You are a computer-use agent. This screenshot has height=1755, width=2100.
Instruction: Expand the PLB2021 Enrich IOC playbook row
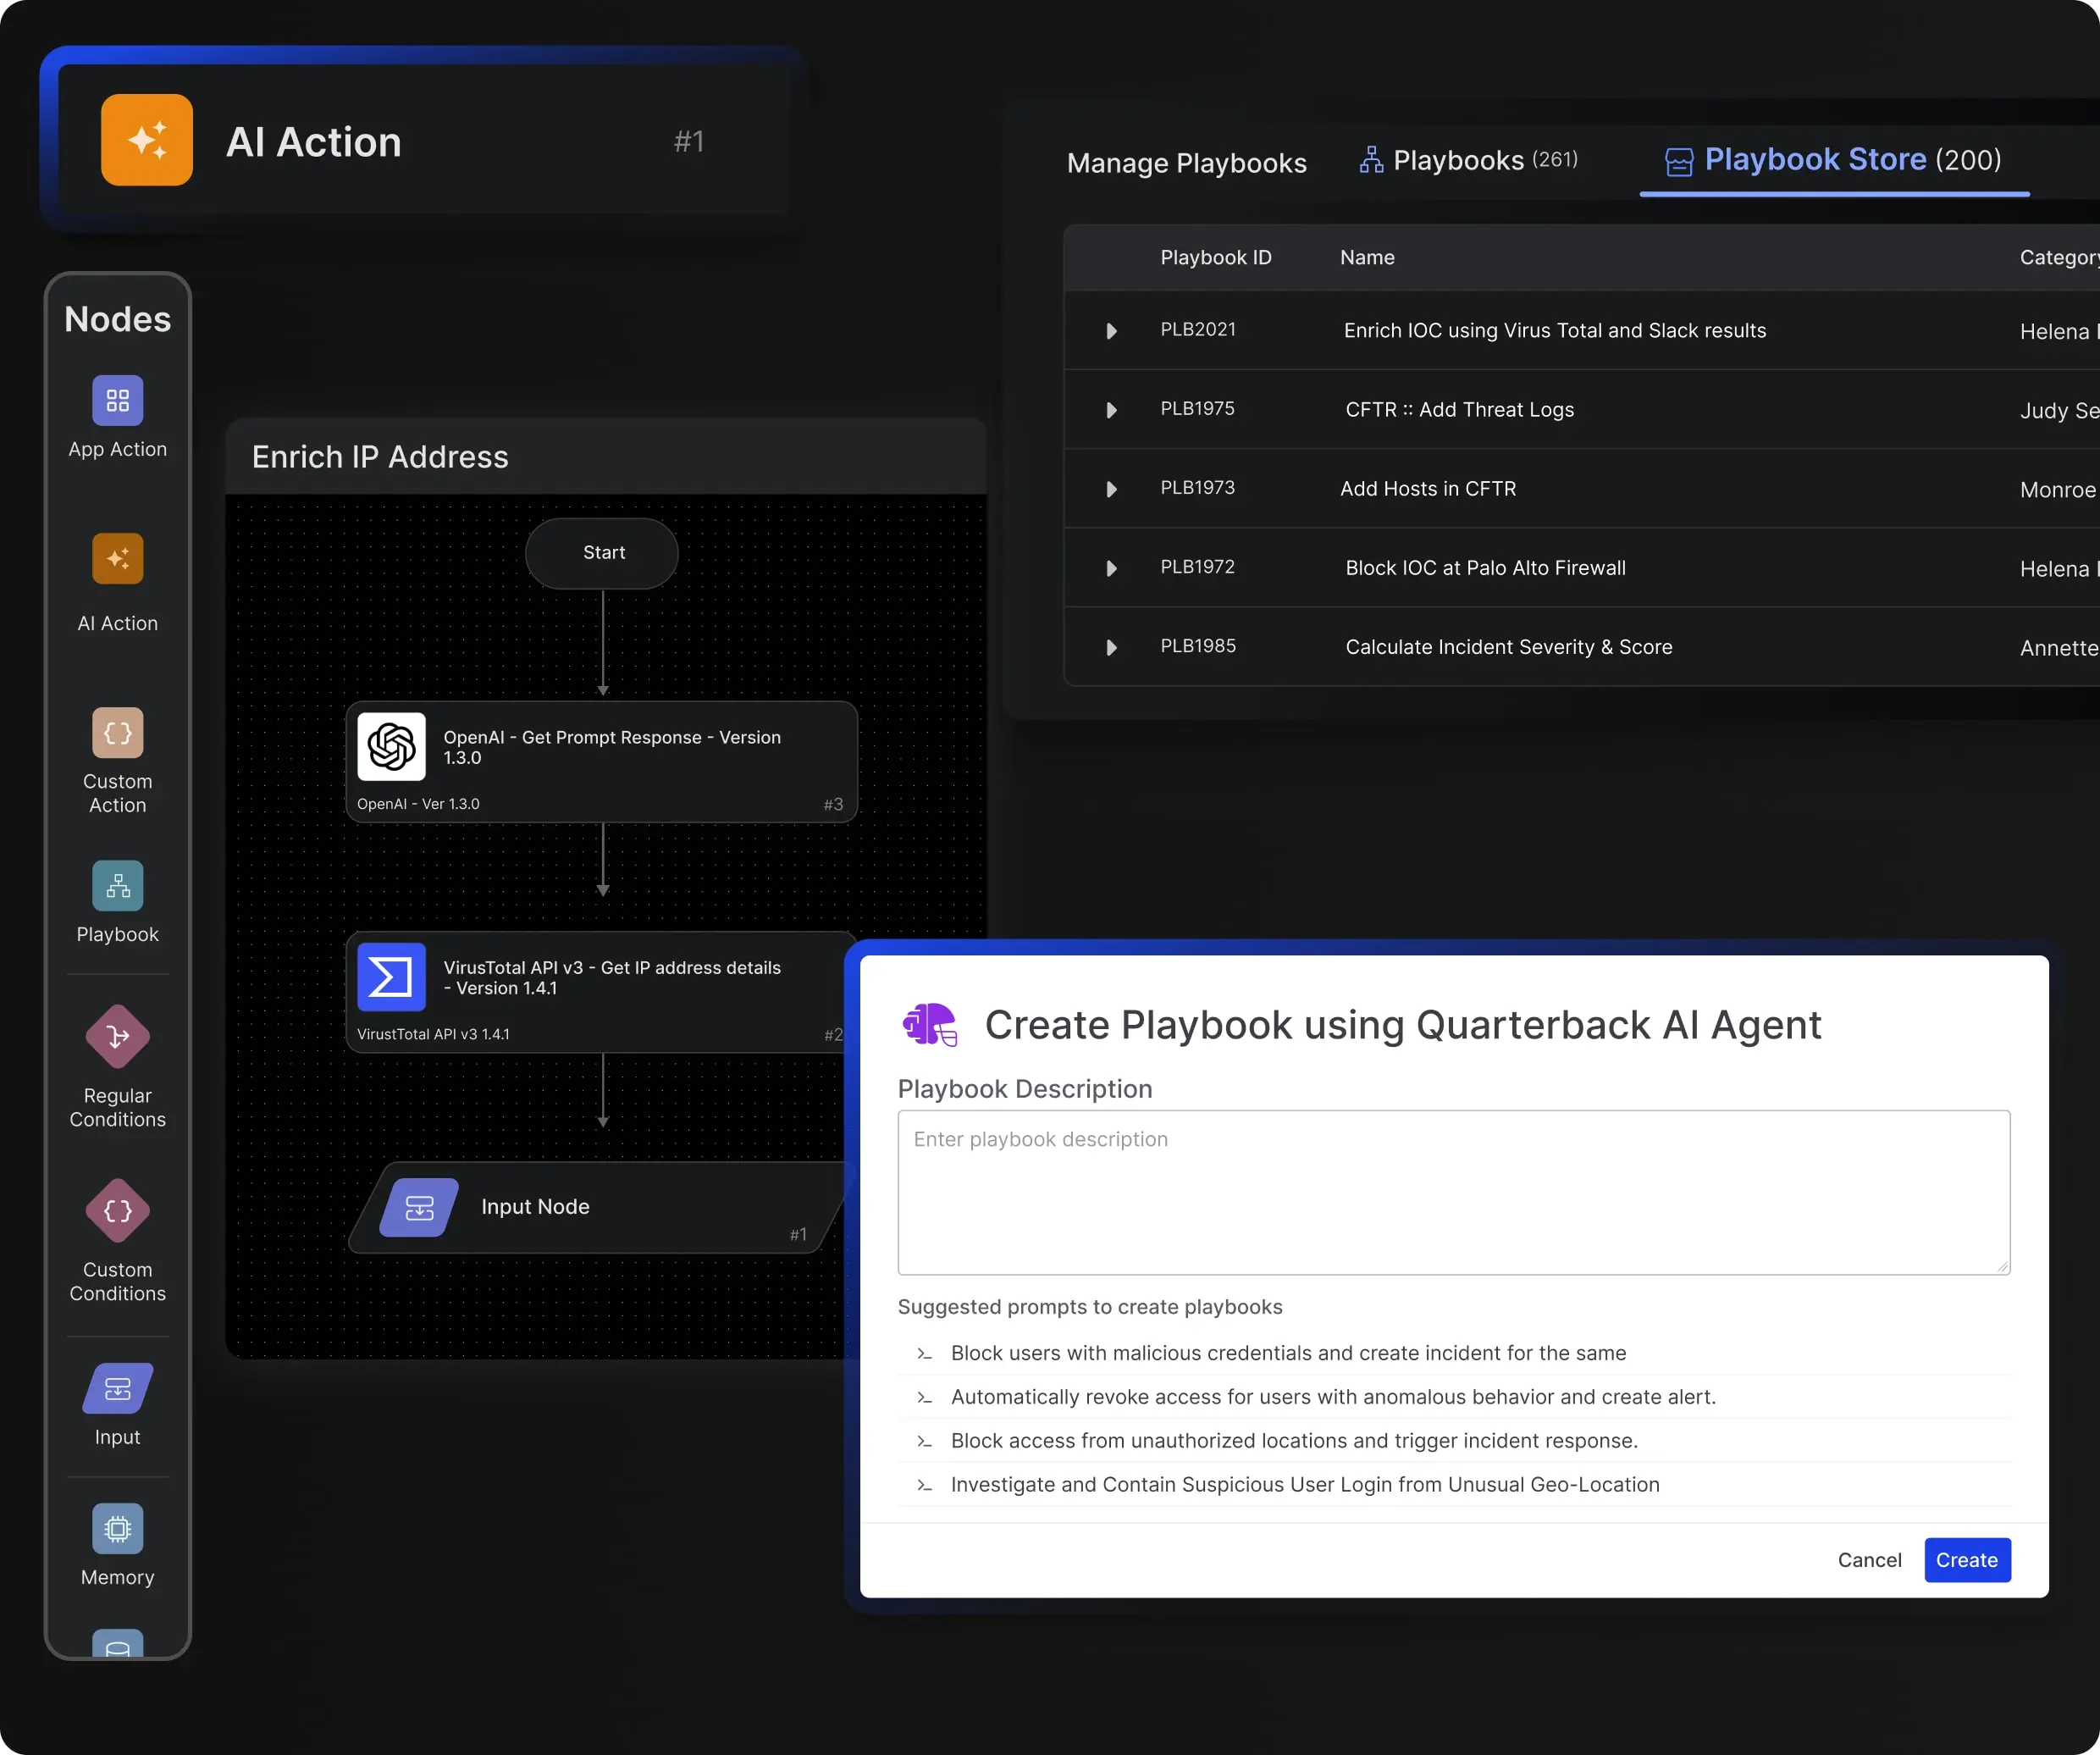tap(1111, 330)
